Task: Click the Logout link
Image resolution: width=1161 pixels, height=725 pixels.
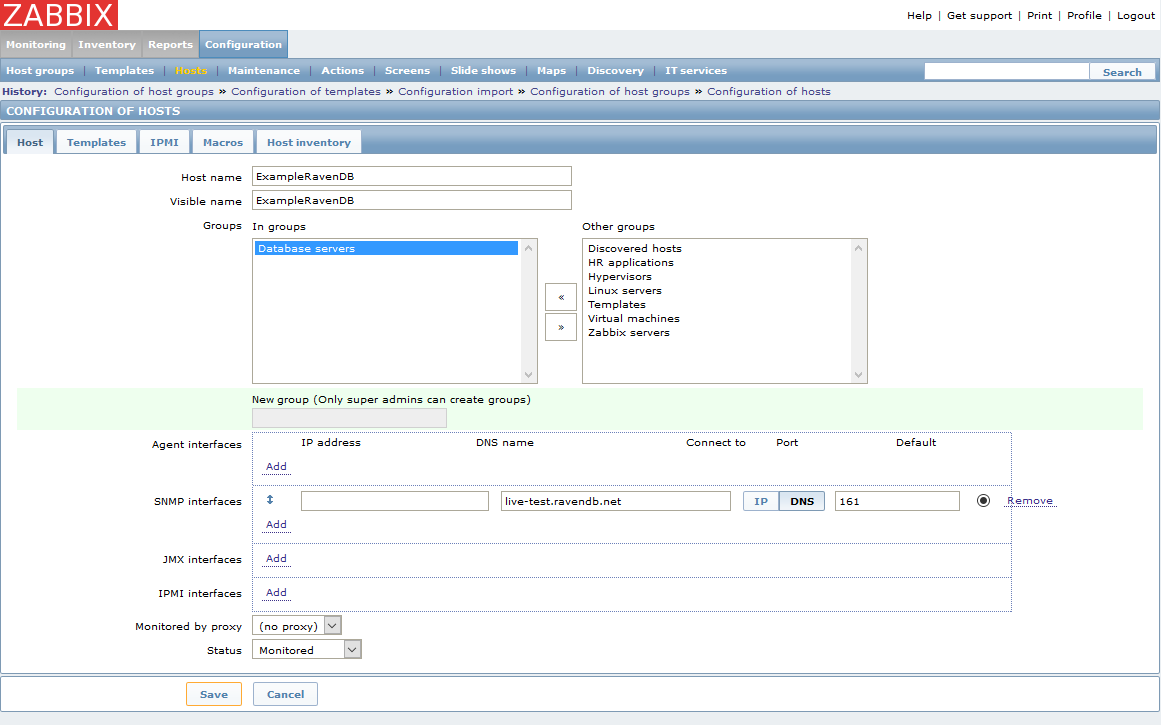Action: coord(1136,16)
